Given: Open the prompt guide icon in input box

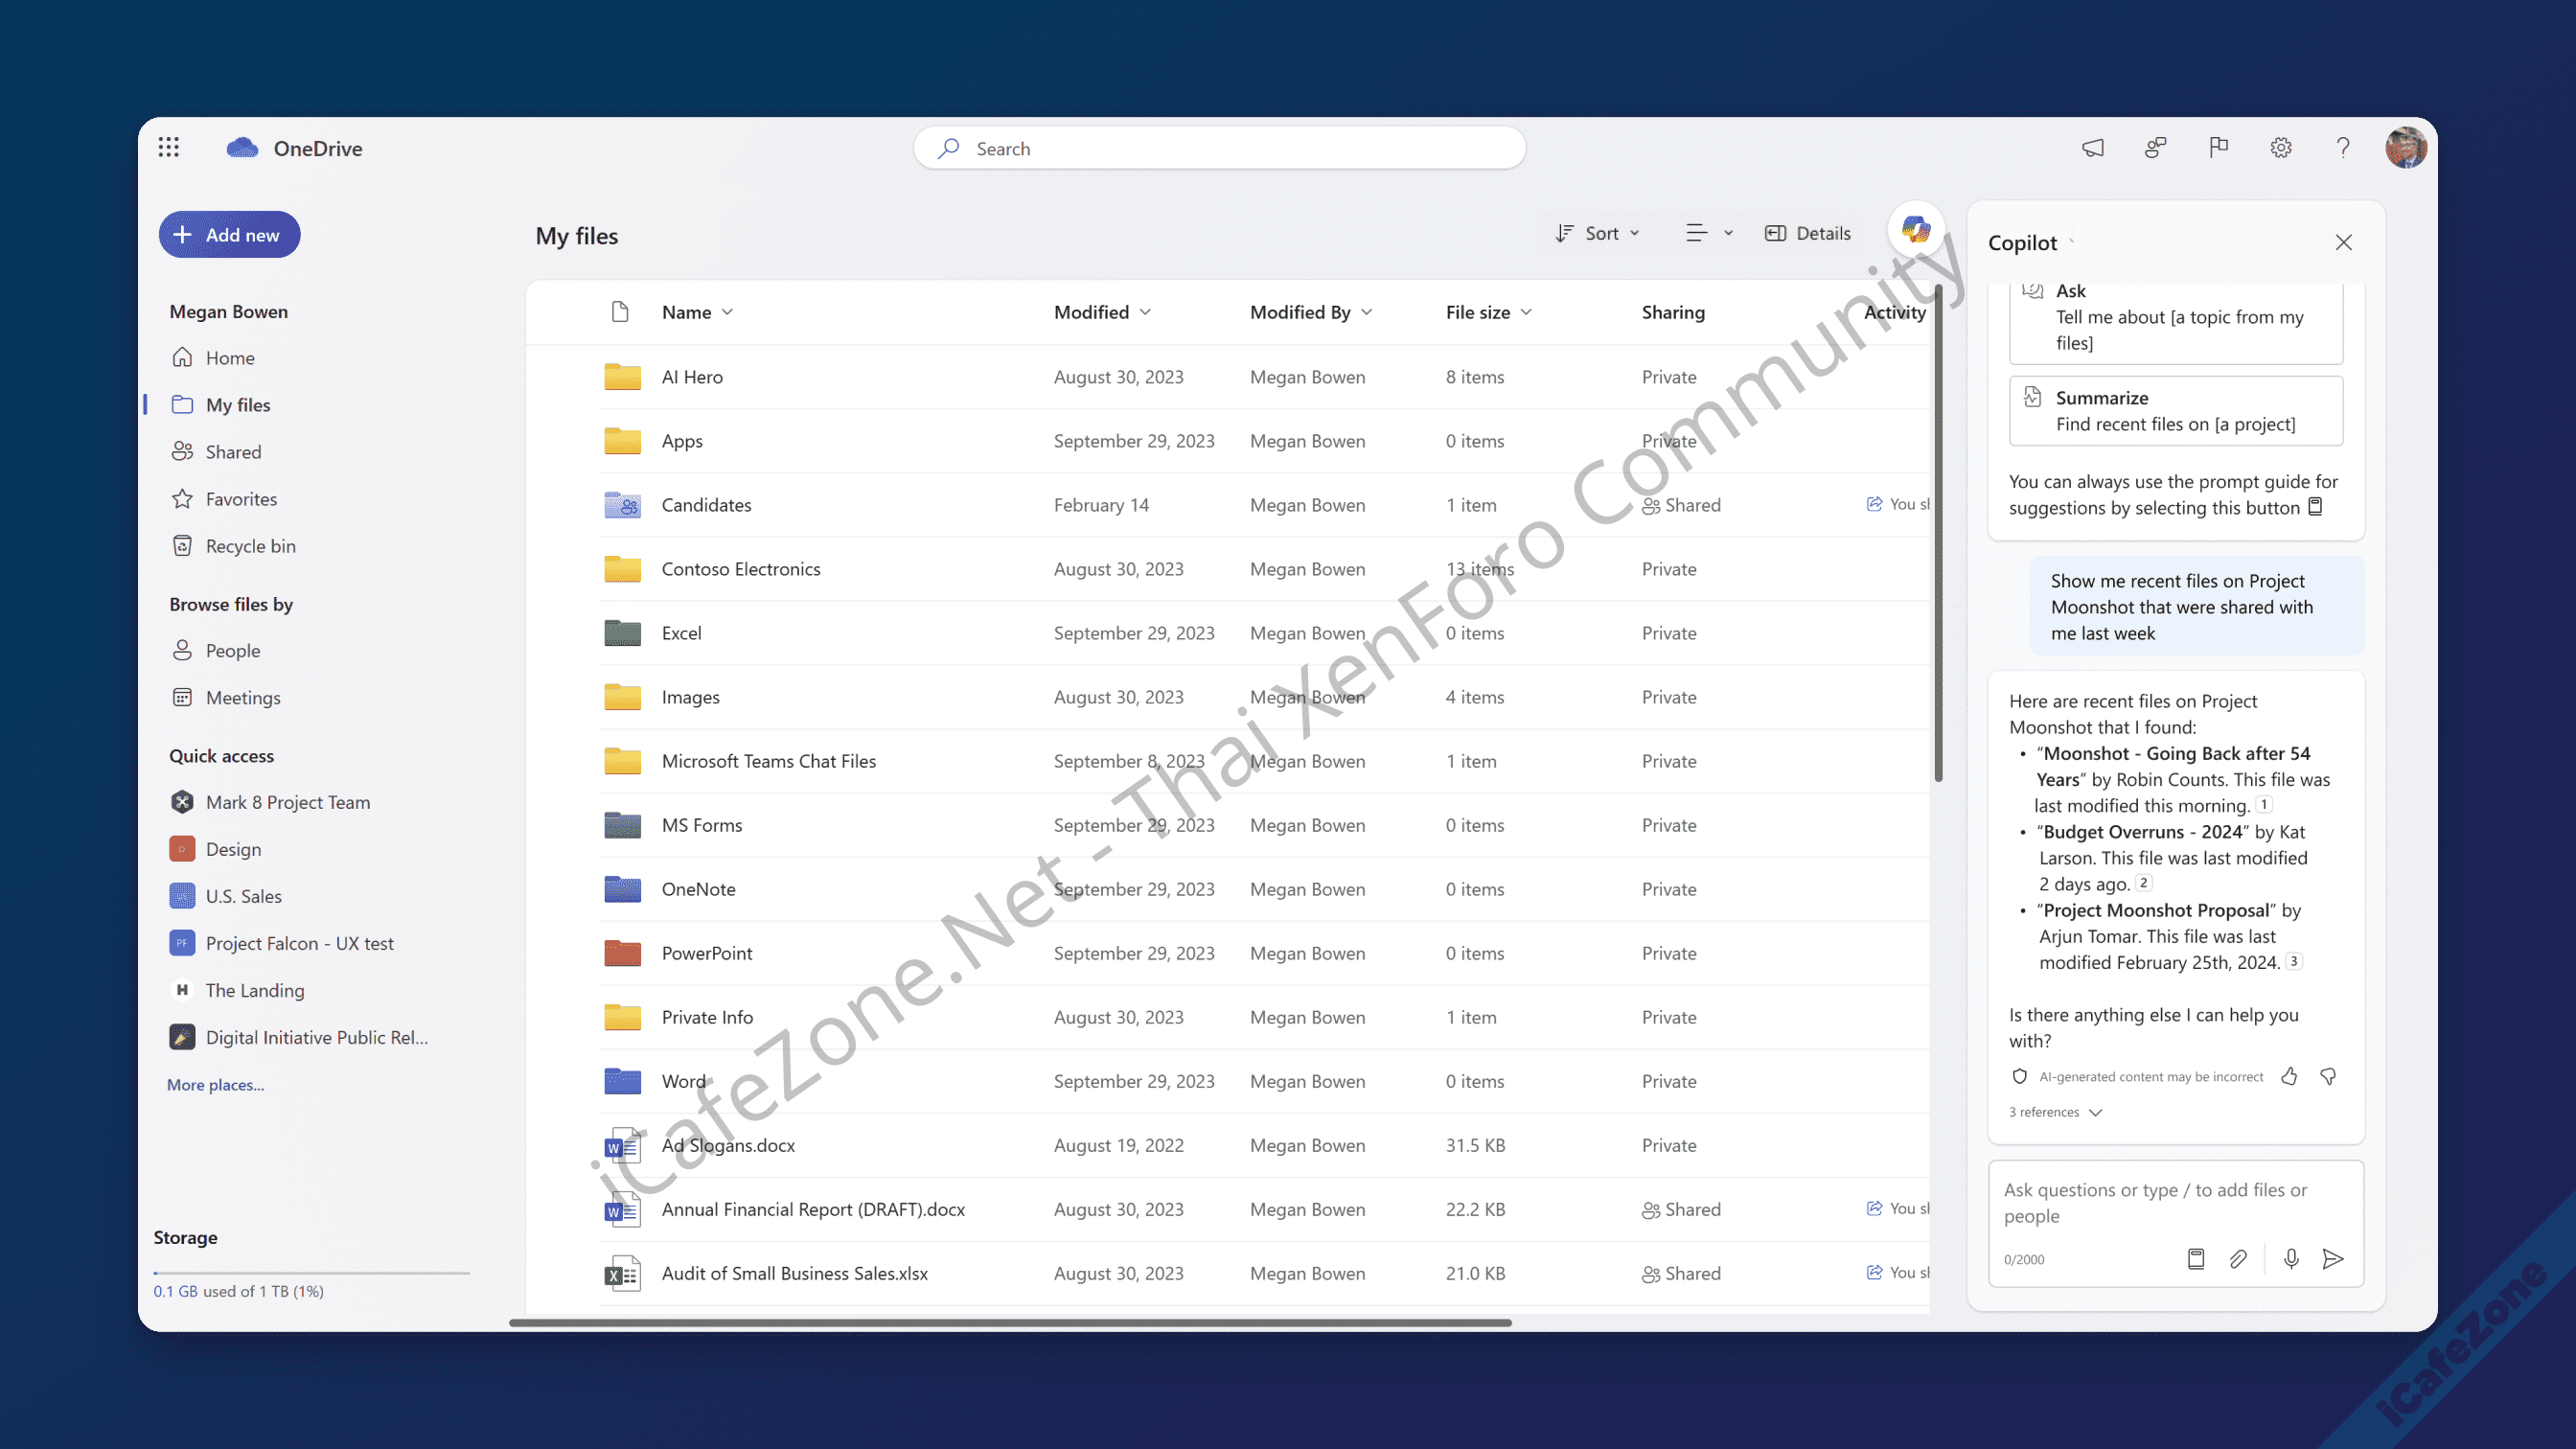Looking at the screenshot, I should 2196,1258.
